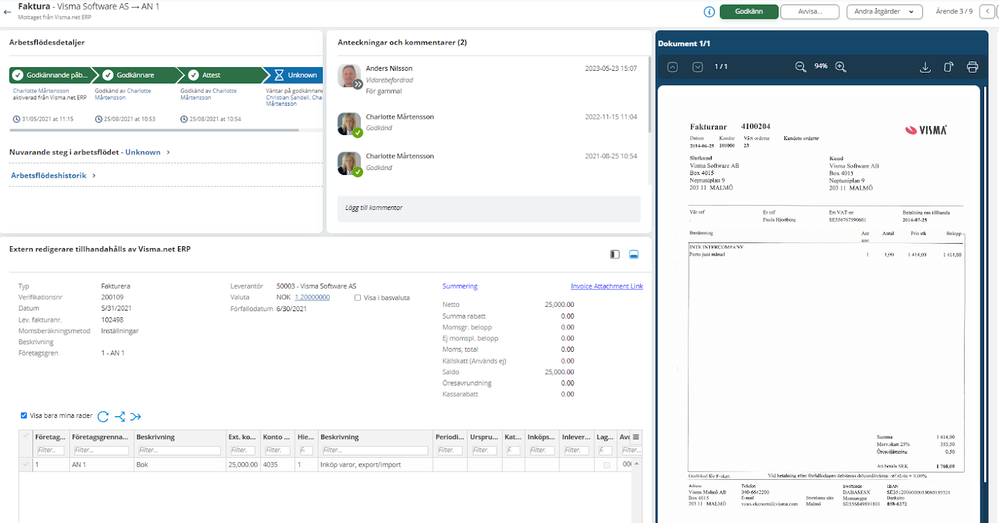The image size is (999, 523).
Task: Open Arbetsflödeshistorik link
Action: pos(54,175)
